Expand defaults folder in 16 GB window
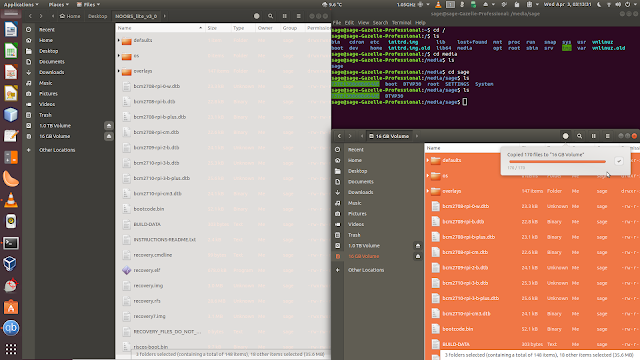Screen dimensions: 640x360 click(428, 160)
